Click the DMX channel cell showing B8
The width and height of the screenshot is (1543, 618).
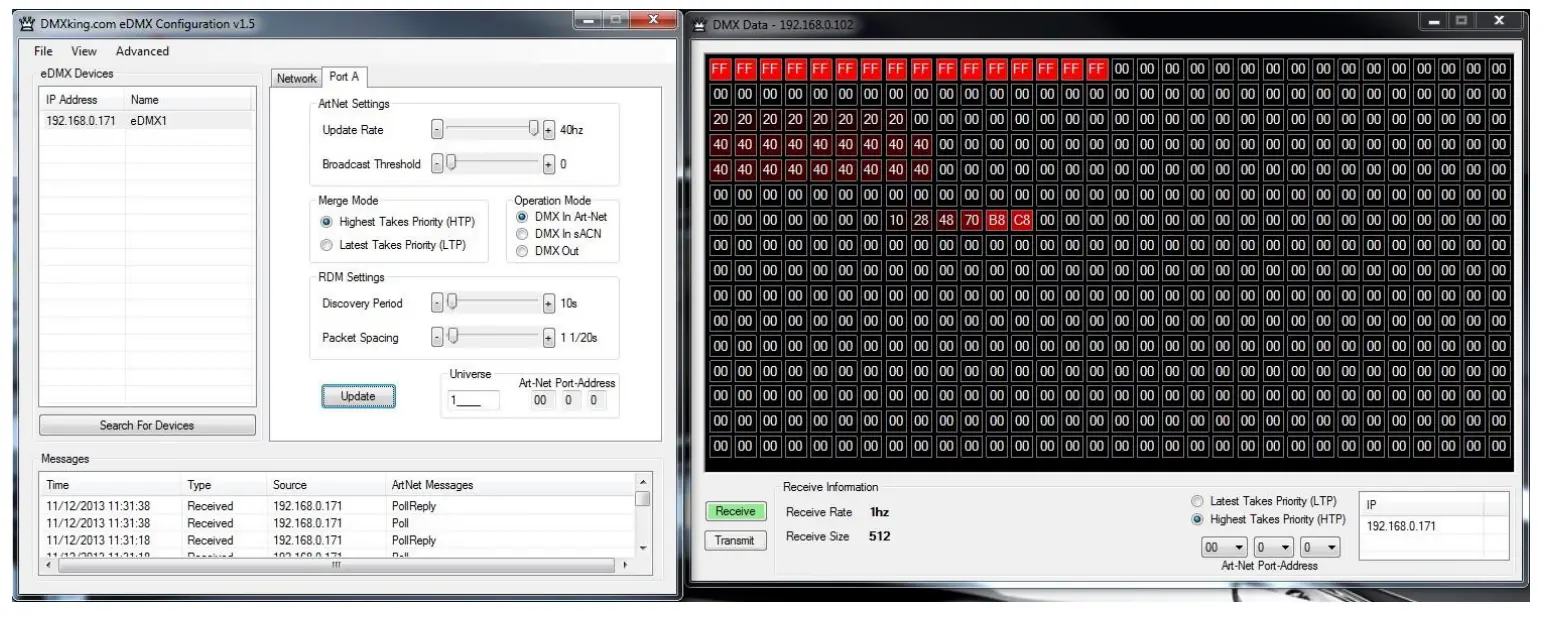tap(996, 219)
